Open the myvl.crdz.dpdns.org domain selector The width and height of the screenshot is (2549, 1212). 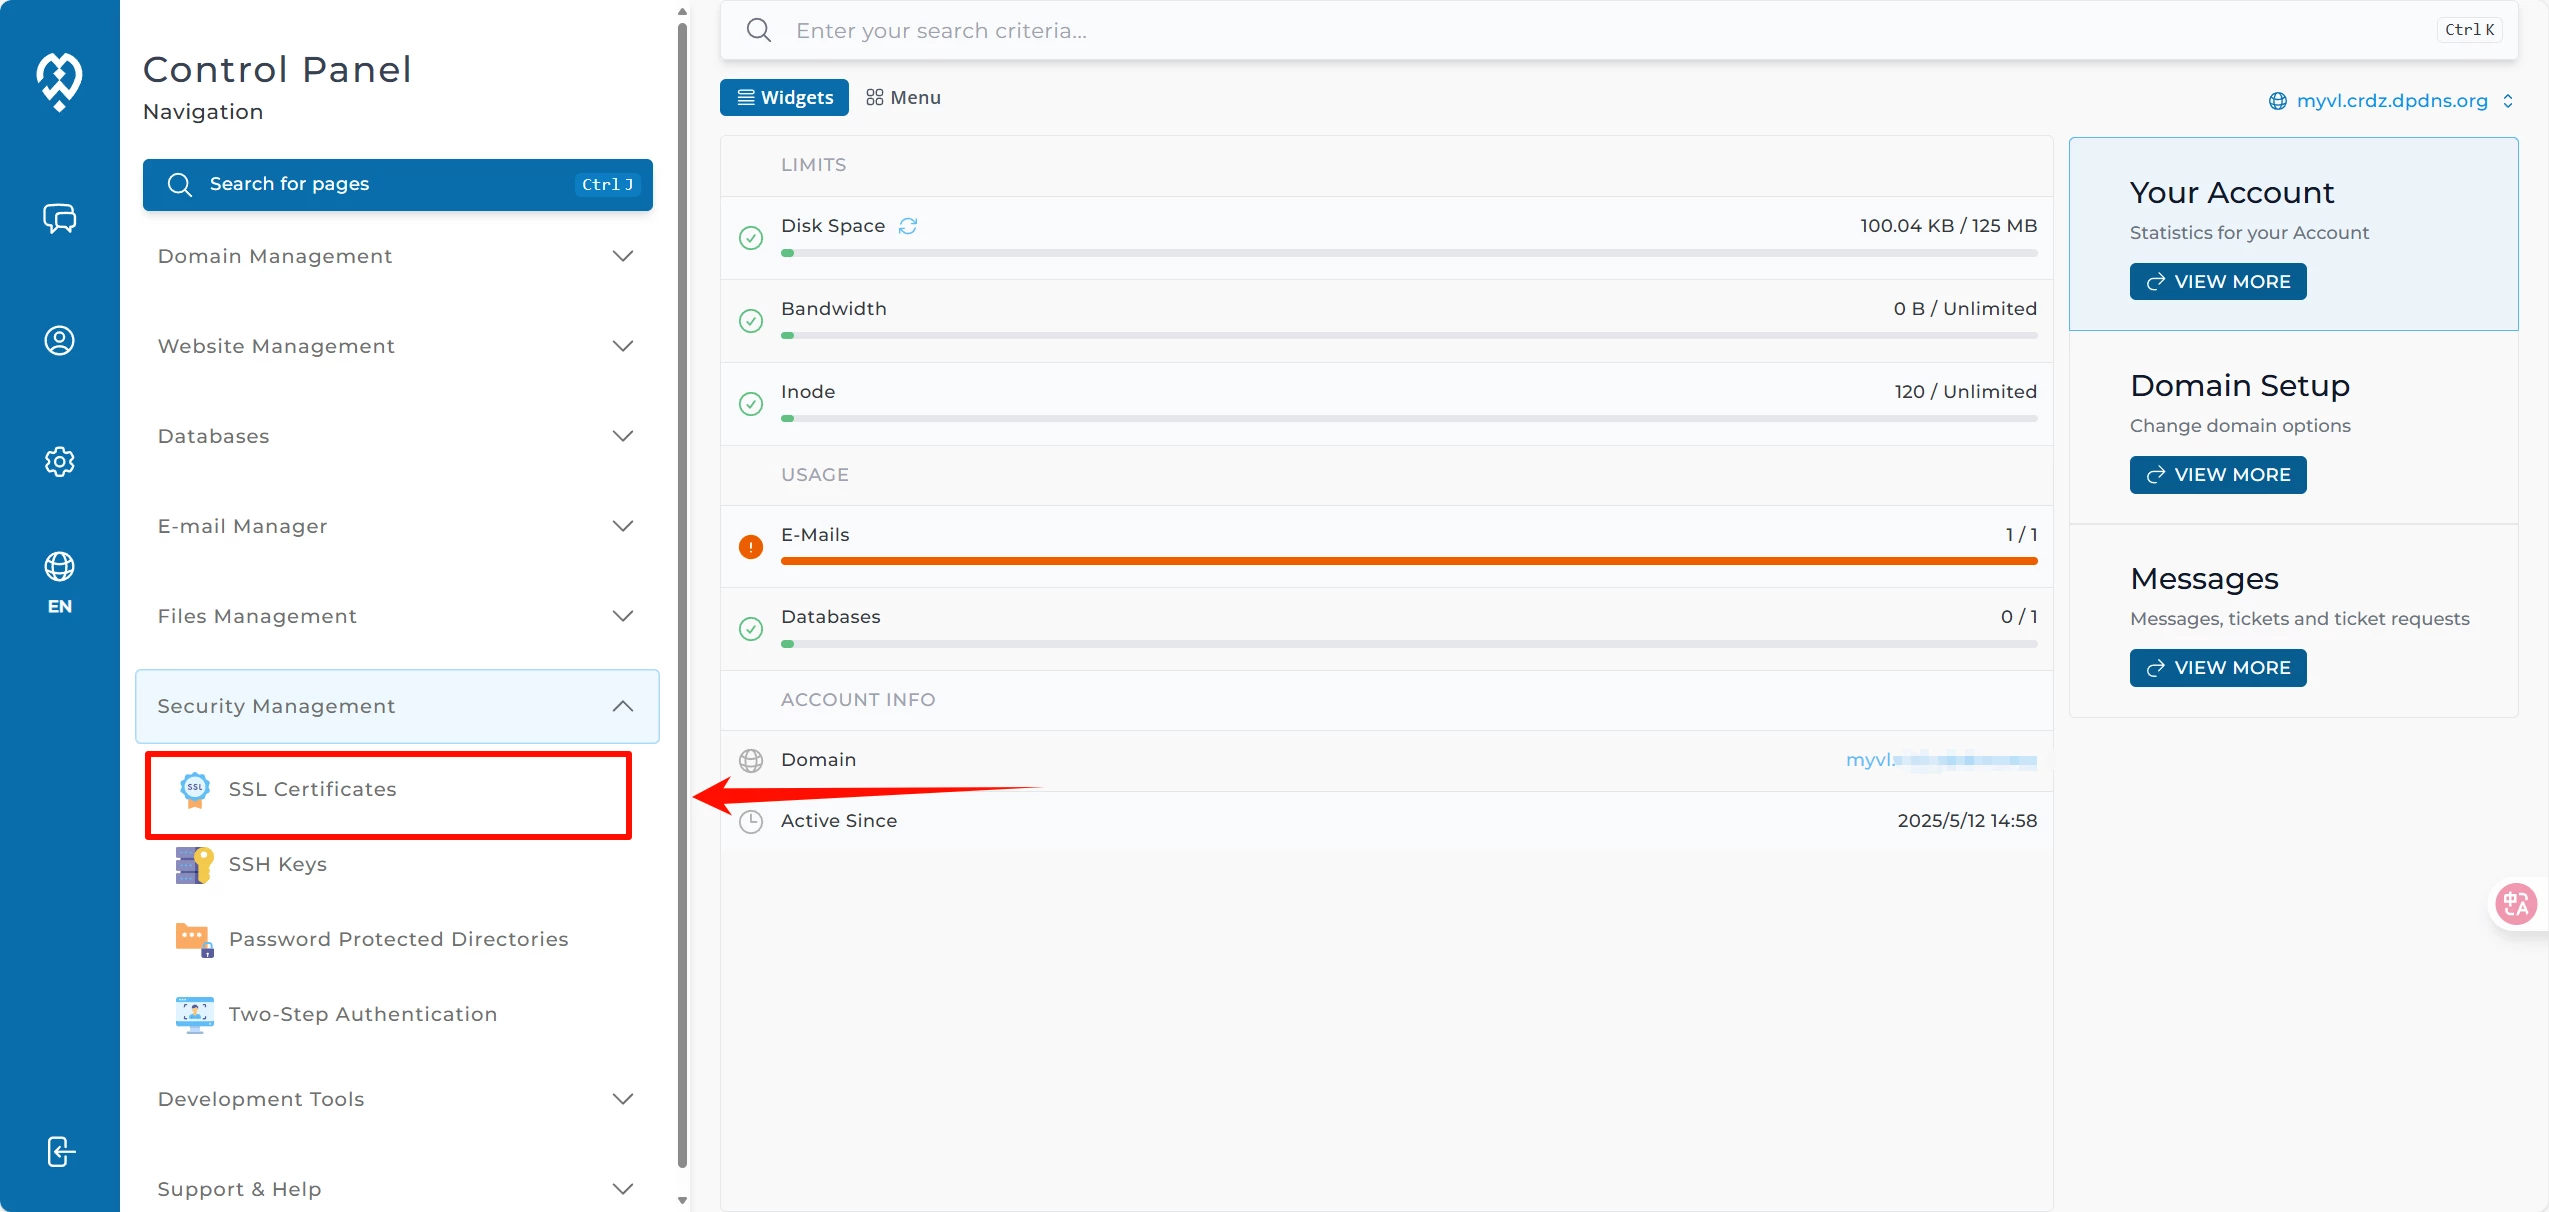2391,101
